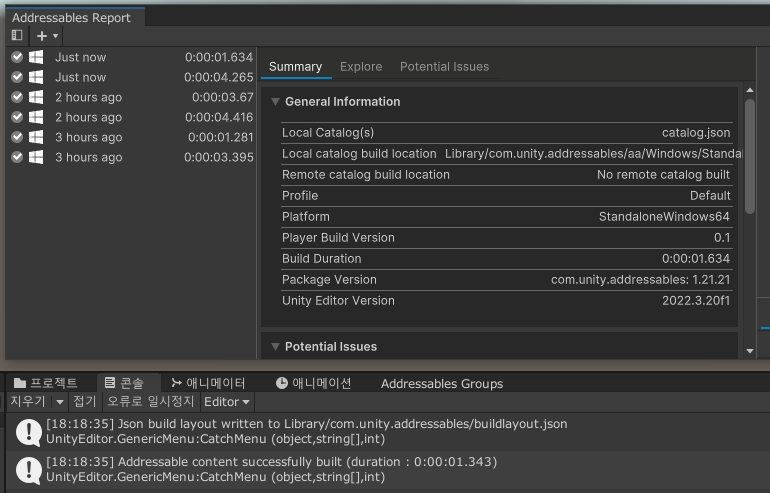The width and height of the screenshot is (770, 493).
Task: Click success checkmark of the 0:00:04.265 build
Action: [x=17, y=77]
